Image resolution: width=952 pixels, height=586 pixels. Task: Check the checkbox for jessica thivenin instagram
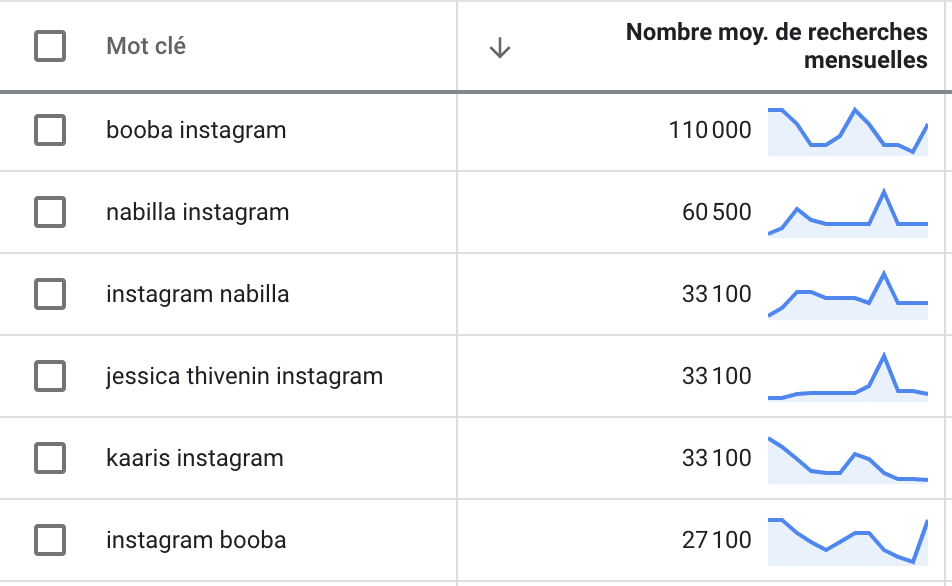(50, 376)
